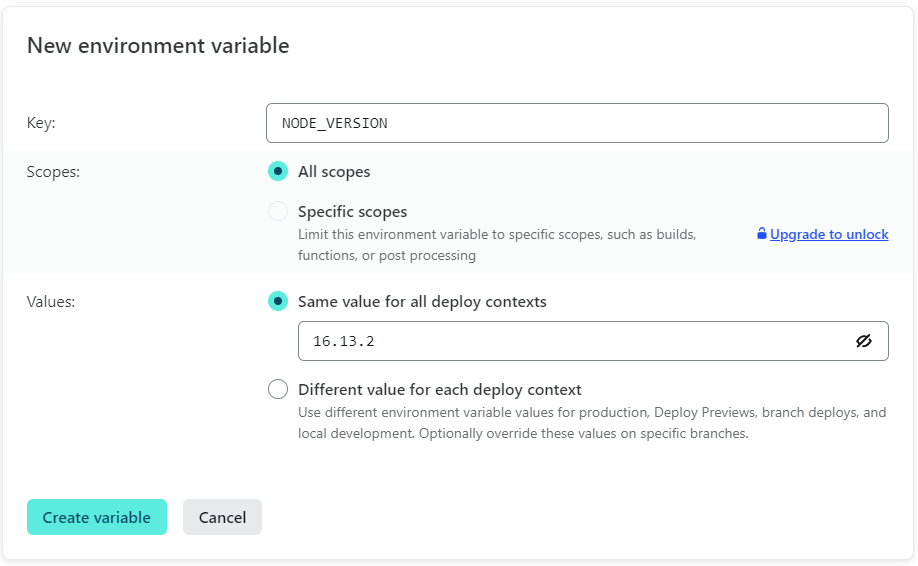Cancel the new environment variable form
Image resolution: width=918 pixels, height=566 pixels.
(x=222, y=517)
